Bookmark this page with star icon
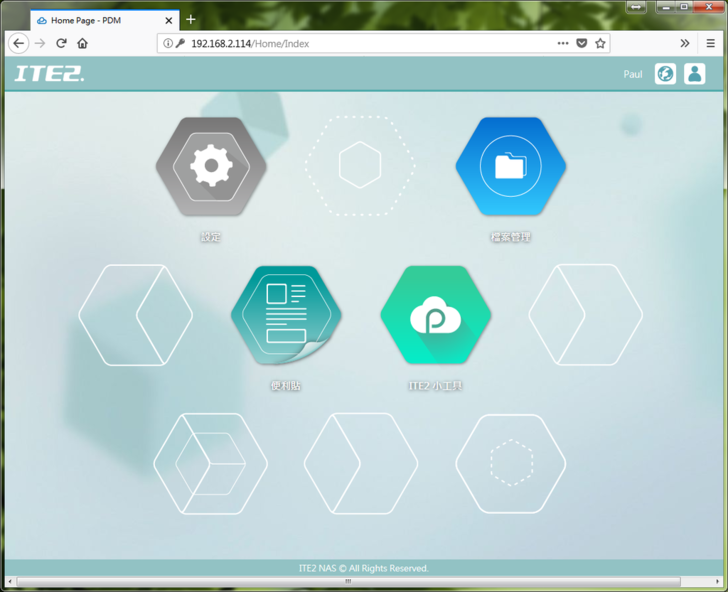The height and width of the screenshot is (592, 728). click(600, 43)
